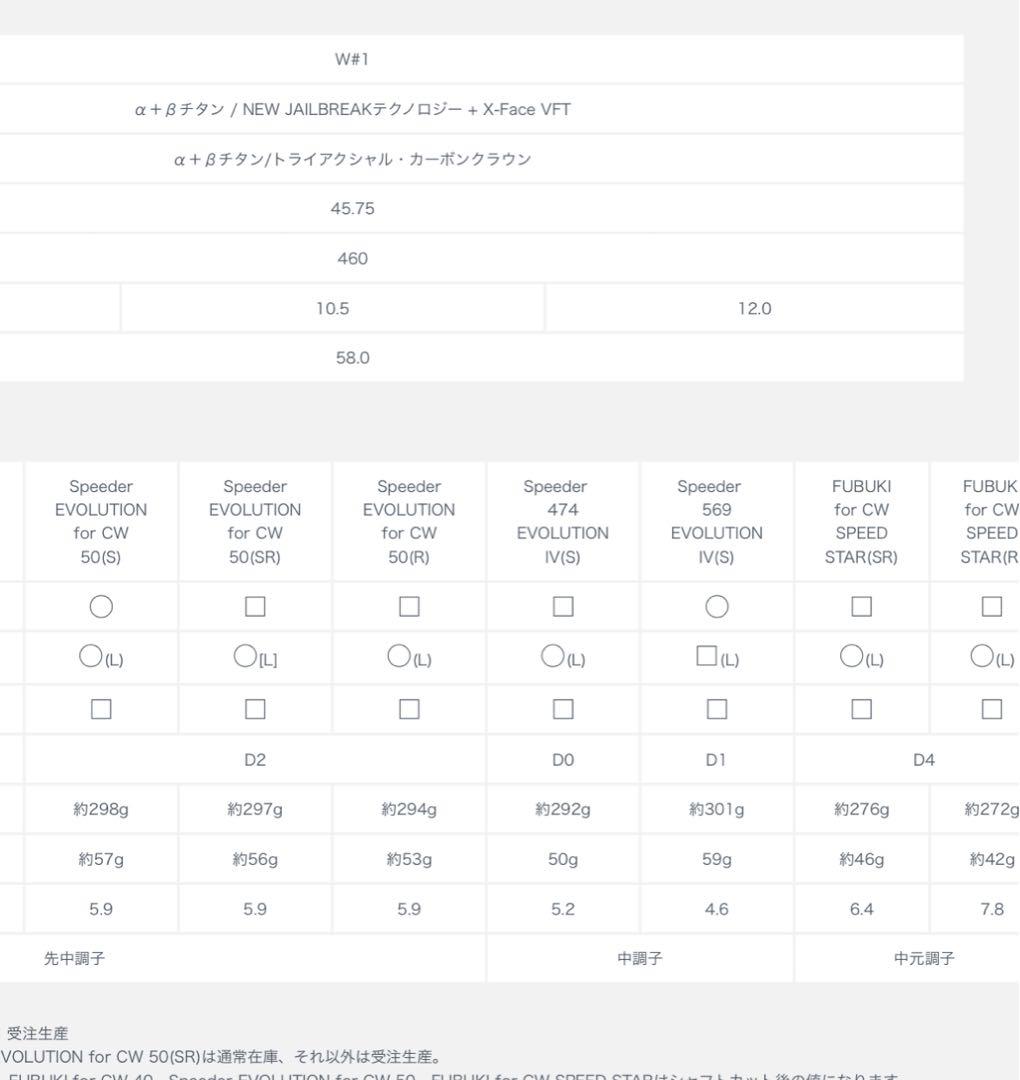Click the '12.0' loft cell
Viewport: 1020px width, 1080px height.
coord(754,309)
